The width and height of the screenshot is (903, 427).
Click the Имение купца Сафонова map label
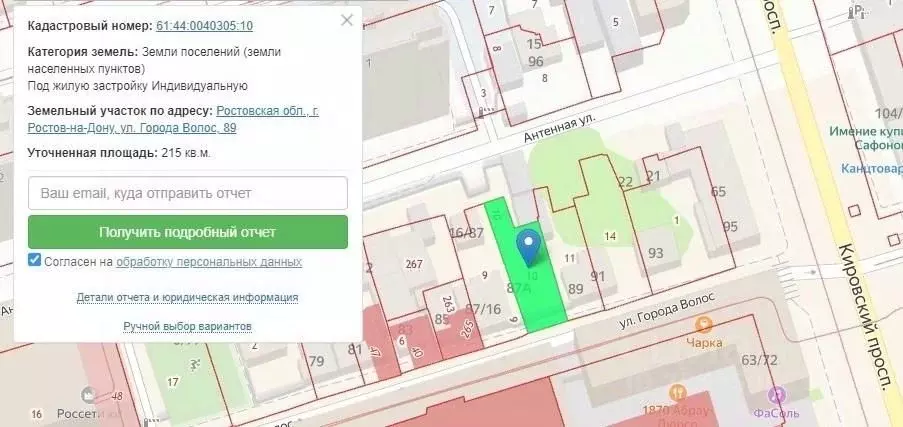865,137
